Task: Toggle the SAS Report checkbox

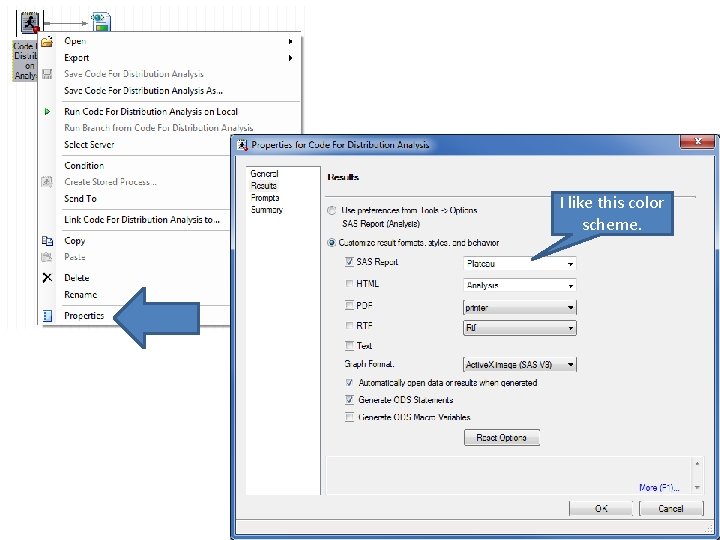Action: click(x=349, y=262)
